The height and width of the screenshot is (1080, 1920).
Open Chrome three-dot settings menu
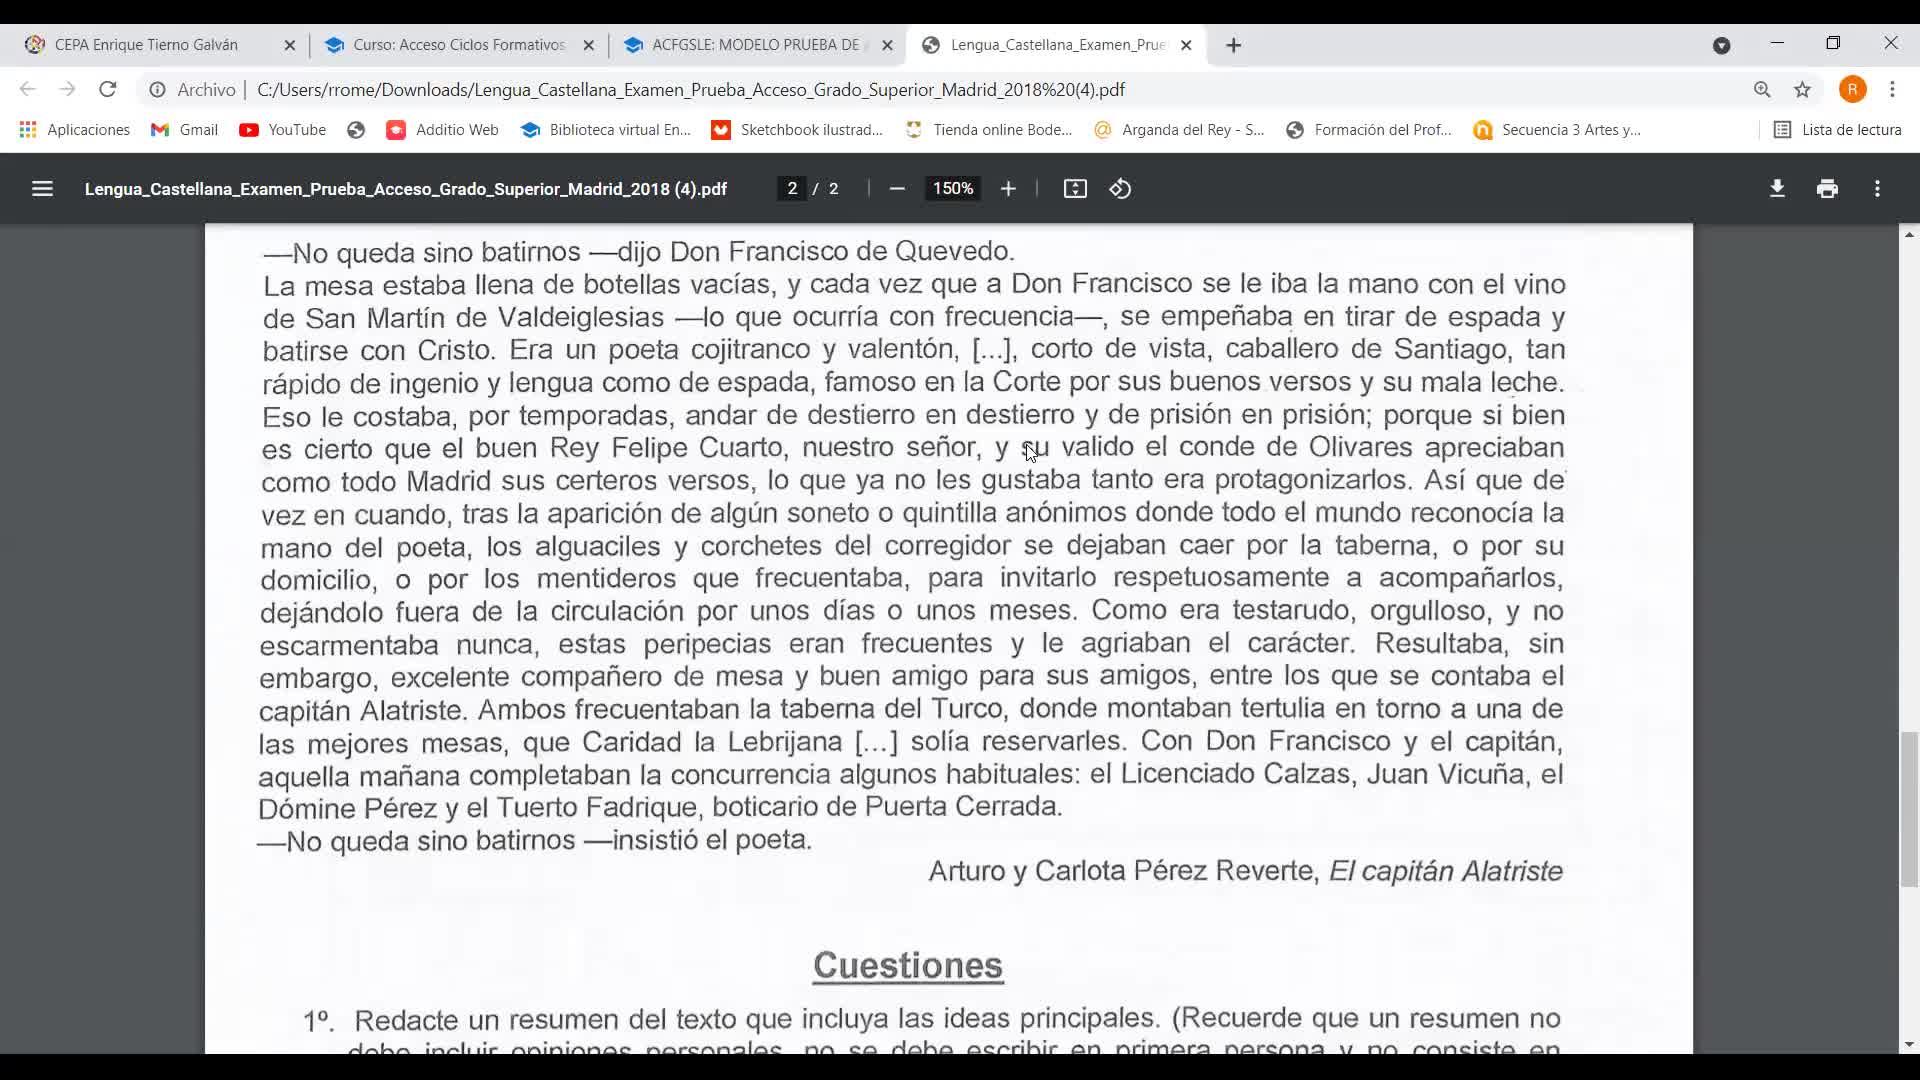[x=1892, y=90]
